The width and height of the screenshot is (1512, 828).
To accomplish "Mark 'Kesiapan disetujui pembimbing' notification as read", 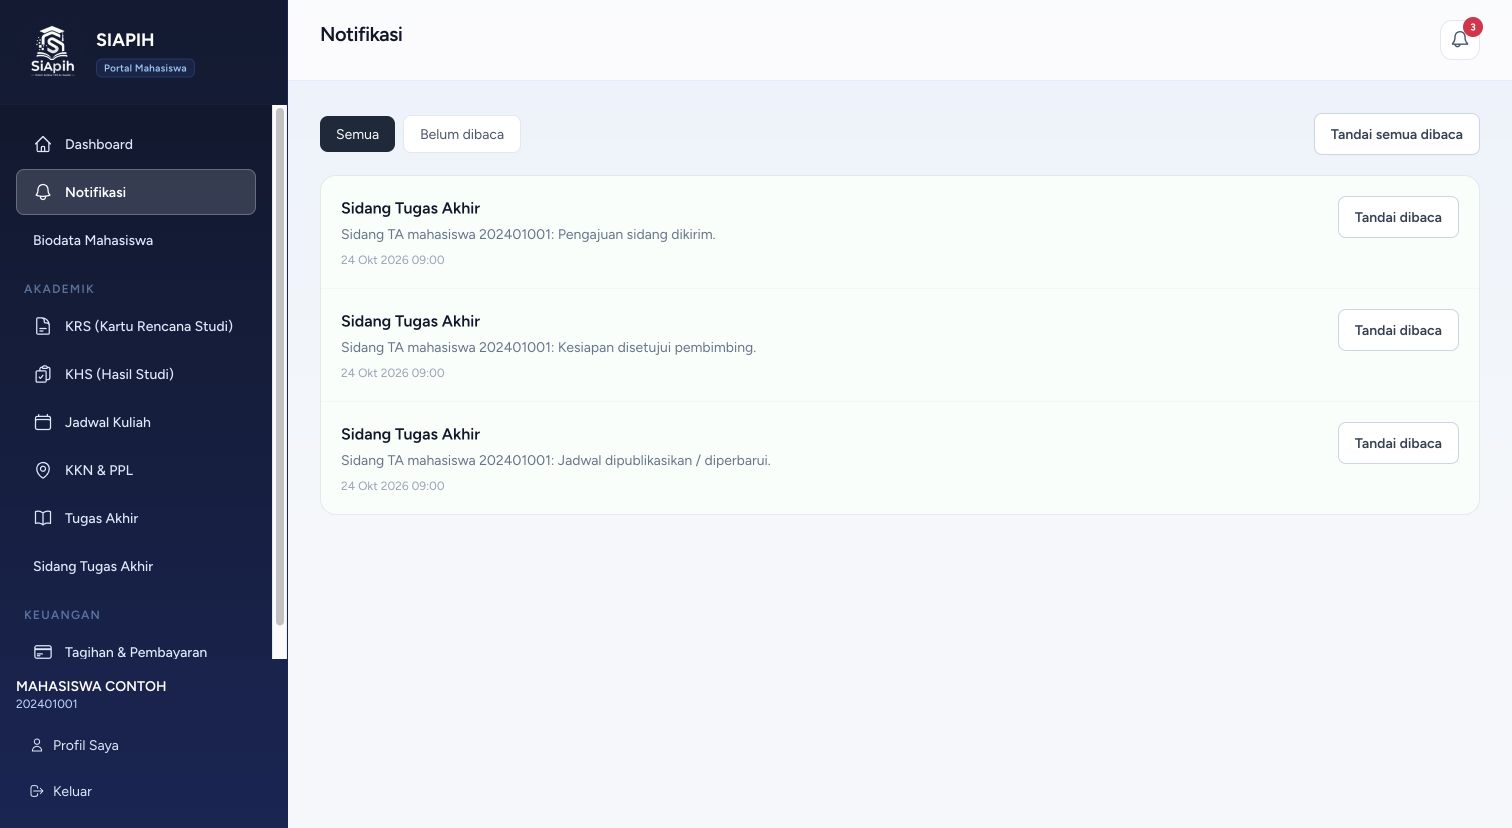I will [1398, 330].
